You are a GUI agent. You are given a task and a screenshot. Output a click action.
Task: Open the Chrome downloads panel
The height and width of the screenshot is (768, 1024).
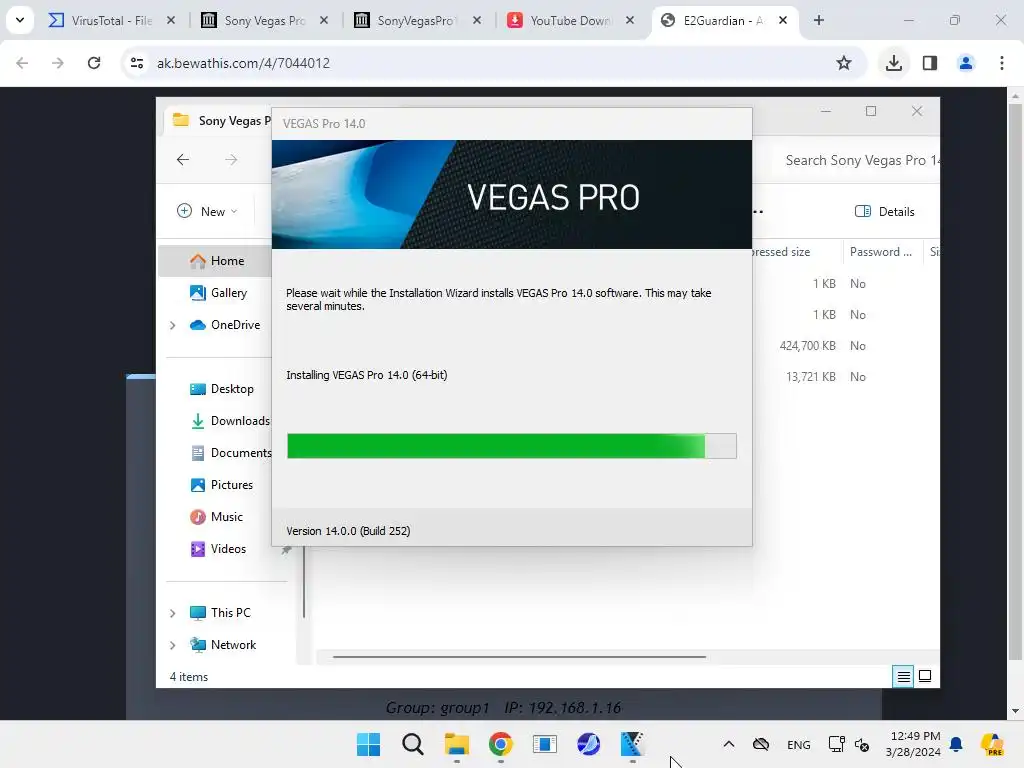click(x=893, y=63)
